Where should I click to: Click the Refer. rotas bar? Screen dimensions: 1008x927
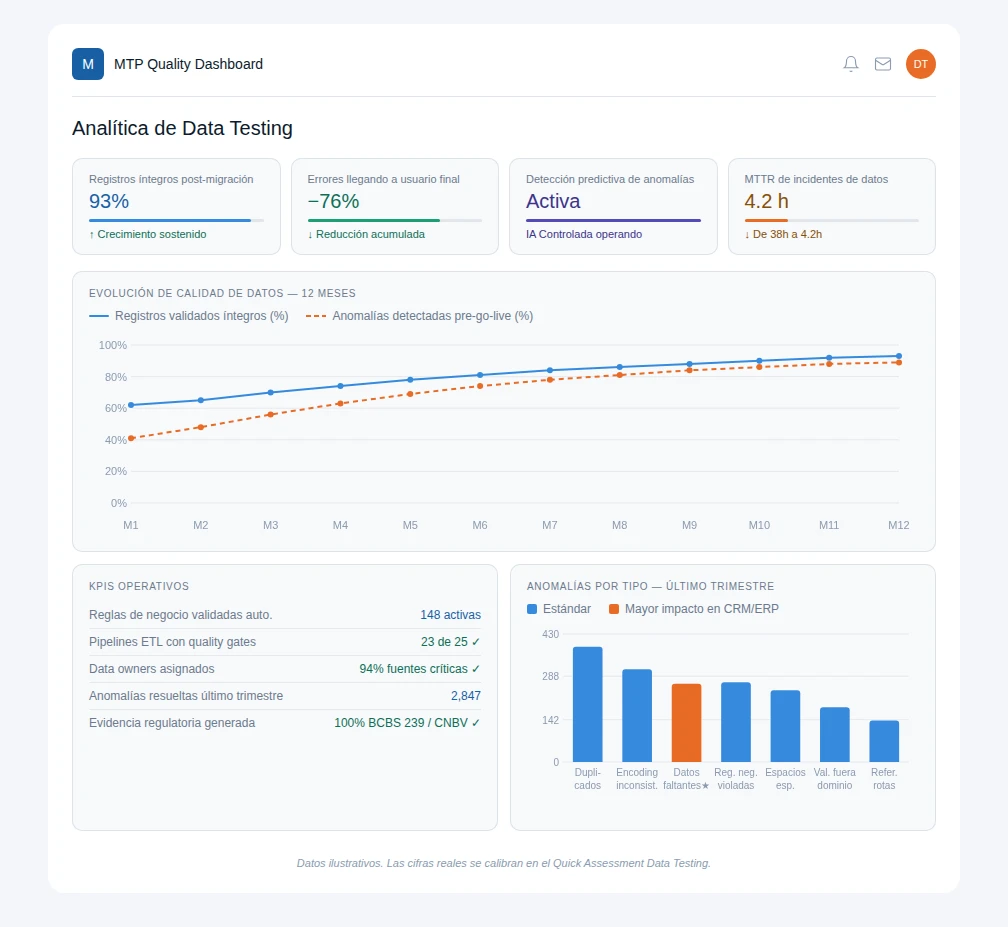click(884, 741)
